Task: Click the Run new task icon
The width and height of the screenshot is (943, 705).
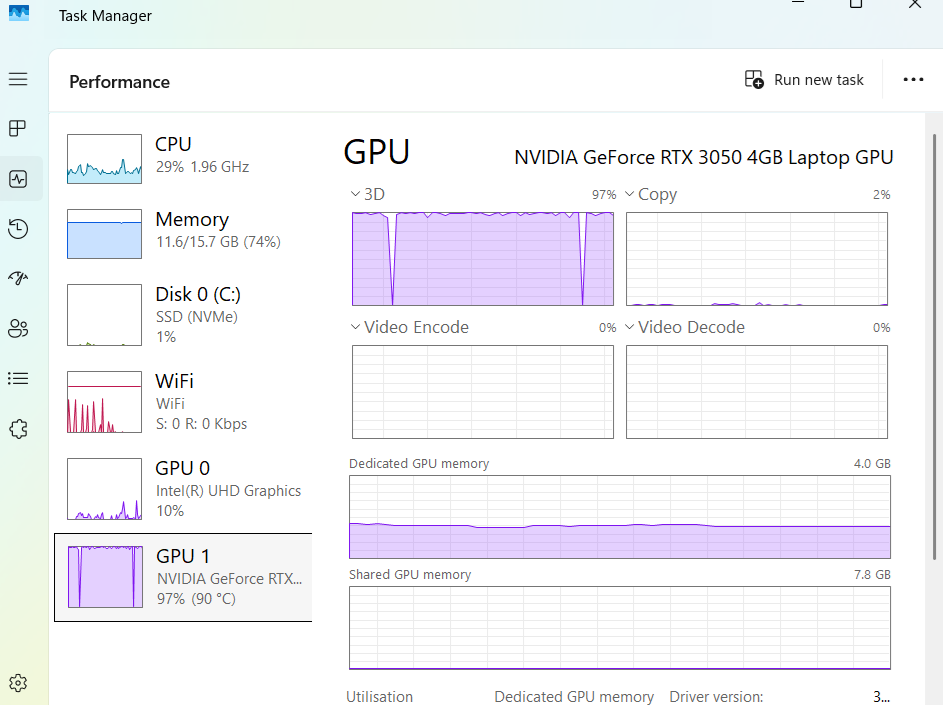Action: (754, 79)
